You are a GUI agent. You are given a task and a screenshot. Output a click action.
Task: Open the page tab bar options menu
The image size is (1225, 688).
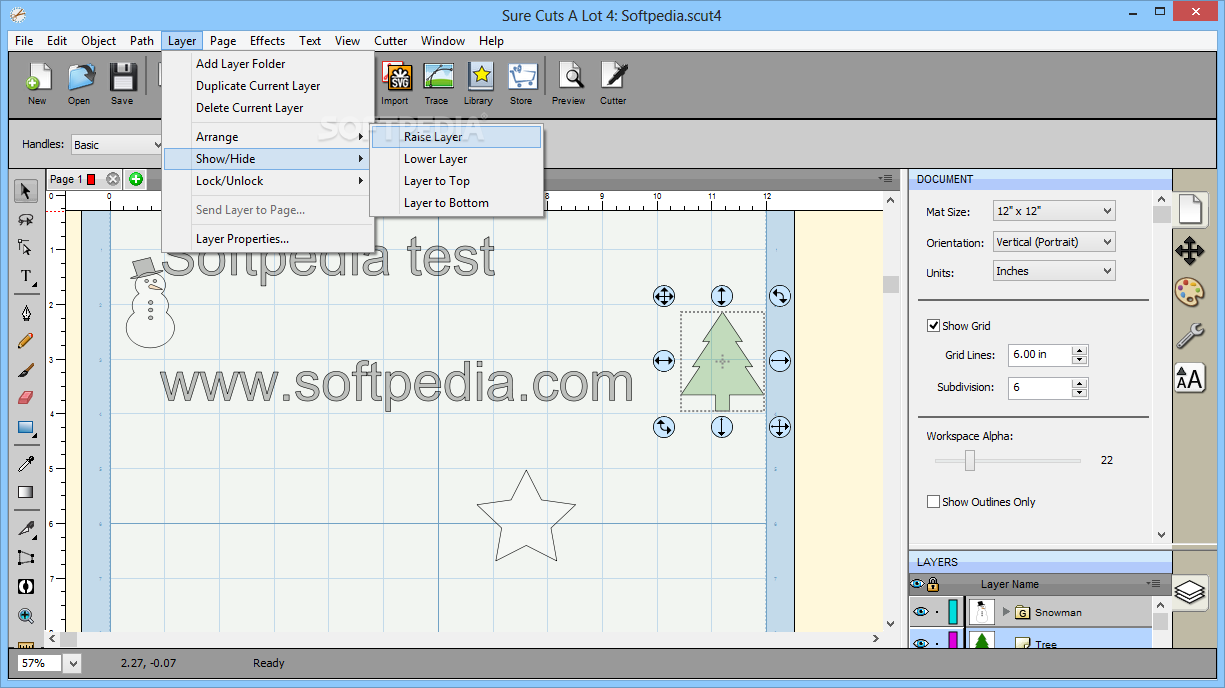886,179
